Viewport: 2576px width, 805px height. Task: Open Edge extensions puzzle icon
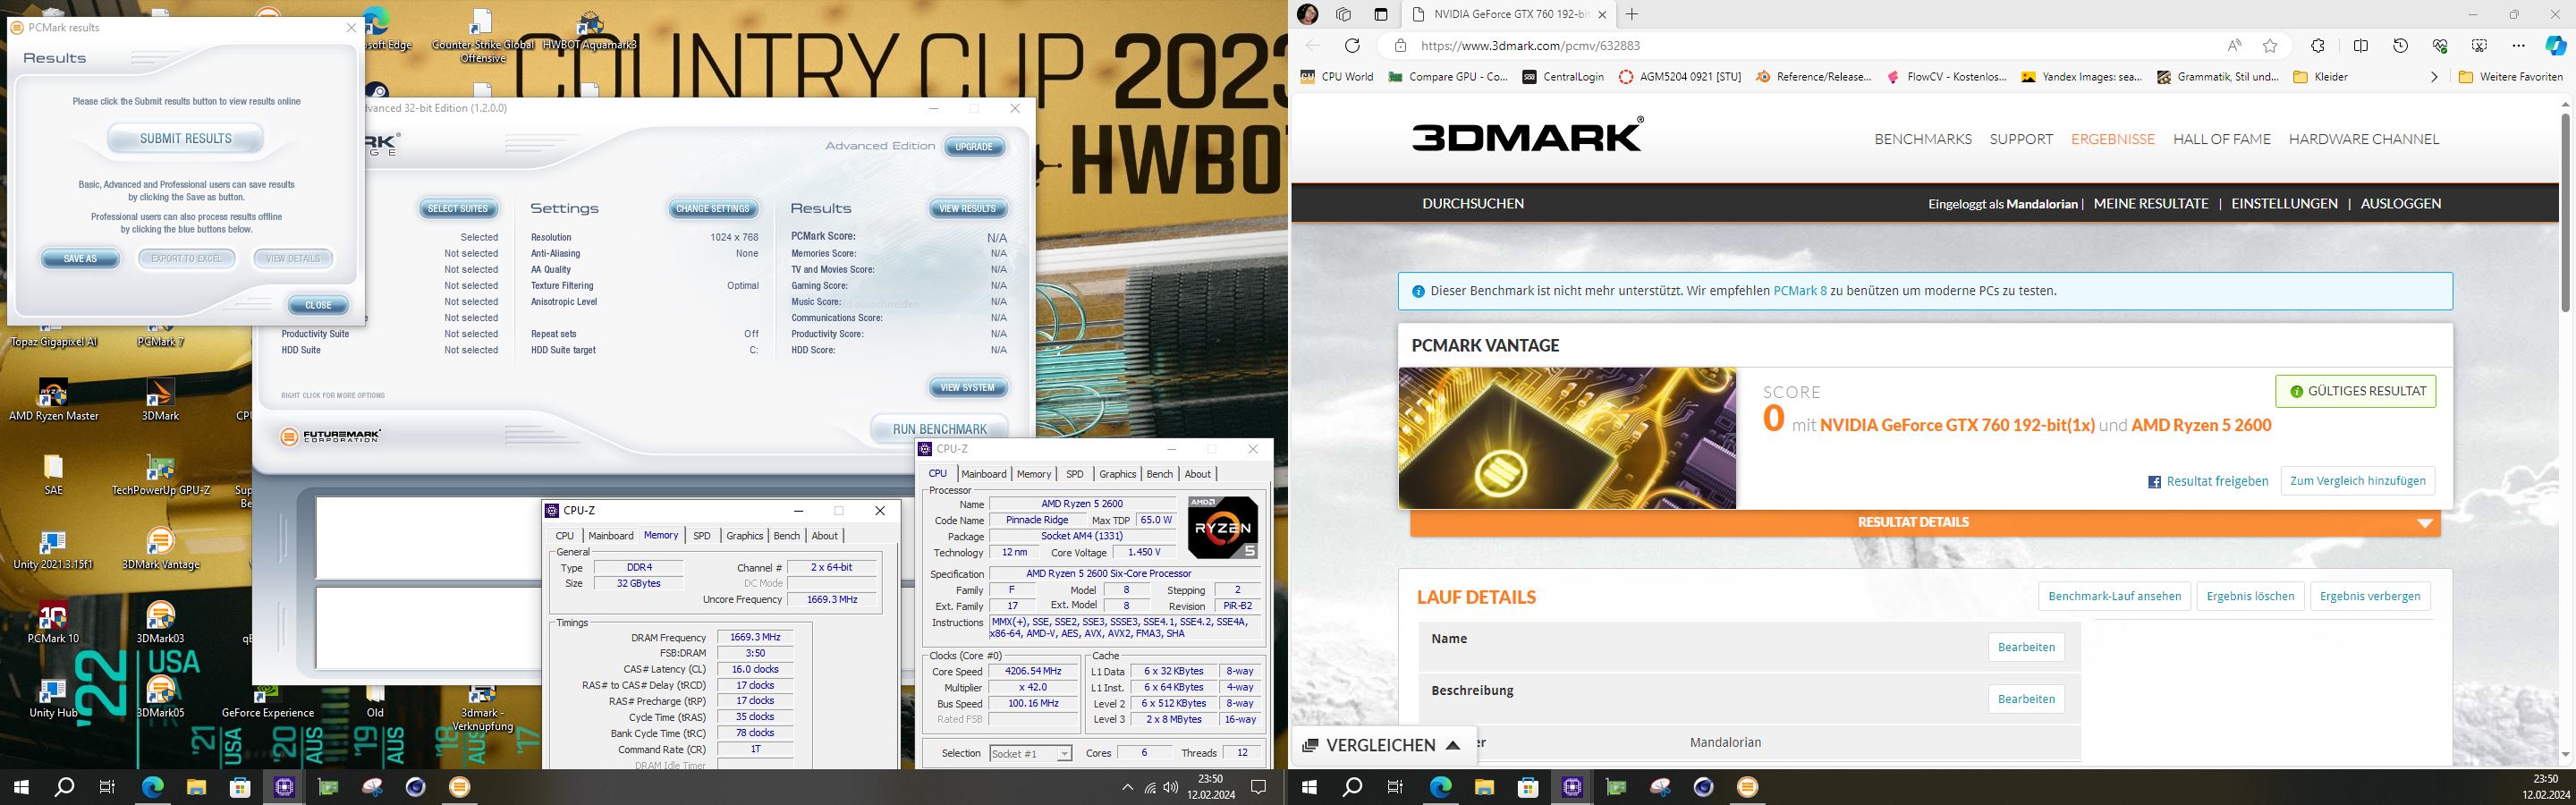coord(2317,45)
